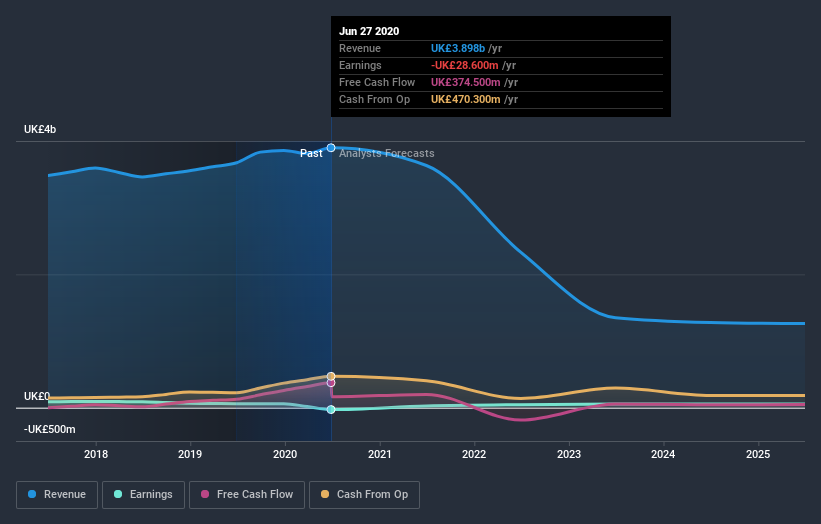Click the Revenue row label in tooltip
The width and height of the screenshot is (821, 524).
(360, 48)
